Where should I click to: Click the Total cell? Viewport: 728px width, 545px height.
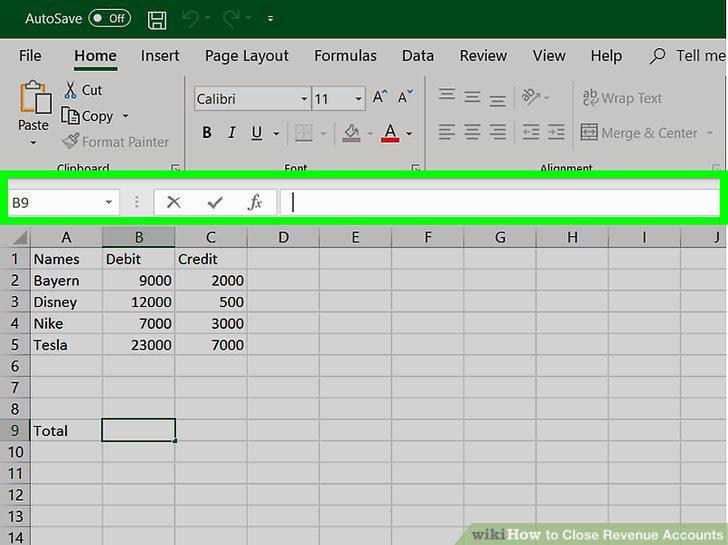click(x=66, y=430)
